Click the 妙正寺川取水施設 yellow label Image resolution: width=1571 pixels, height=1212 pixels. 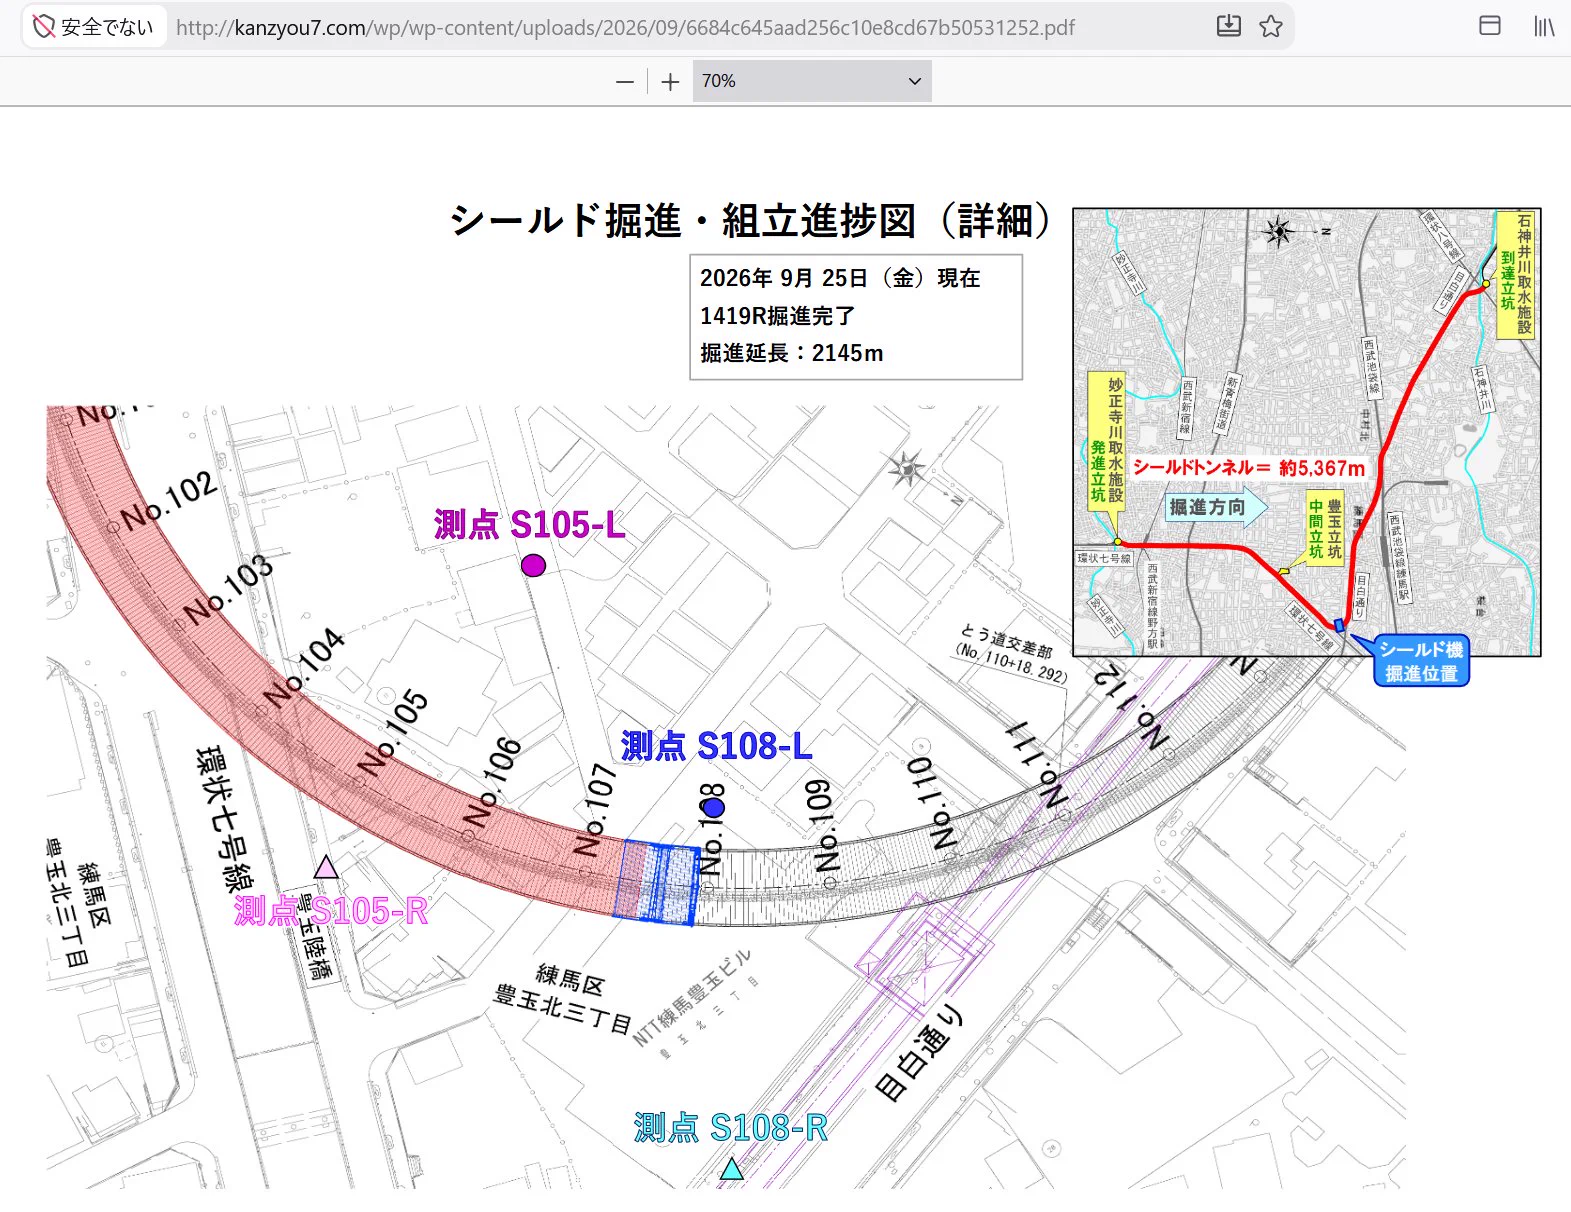click(1107, 440)
